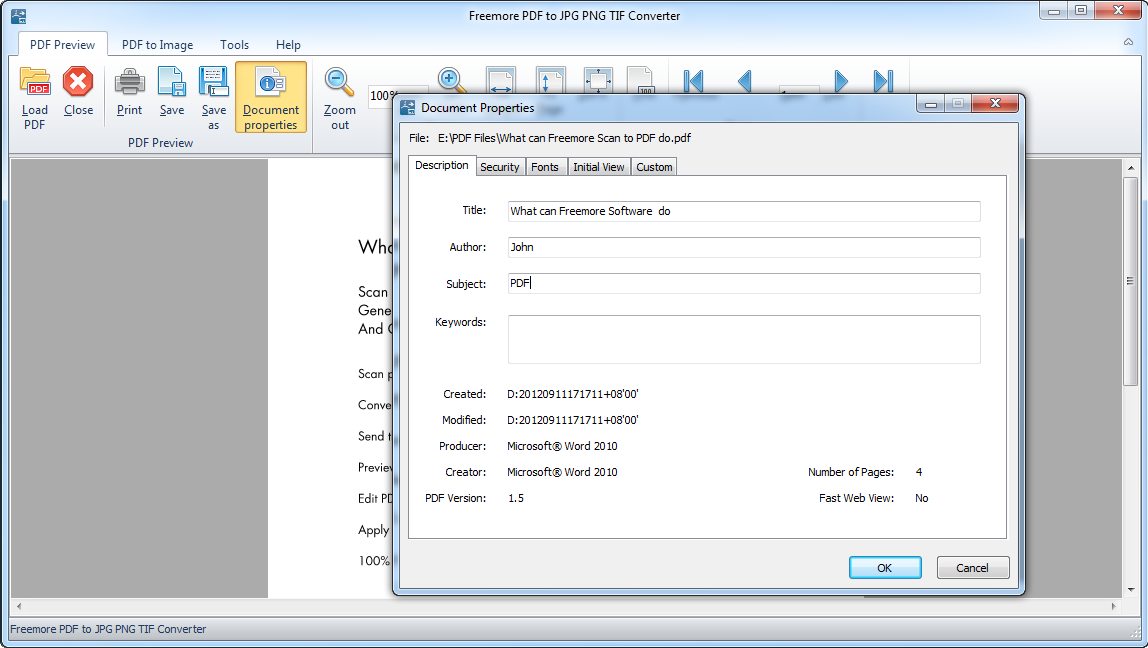Click the Number of Pages value 4
Screen dimensions: 1148x648
(x=919, y=472)
